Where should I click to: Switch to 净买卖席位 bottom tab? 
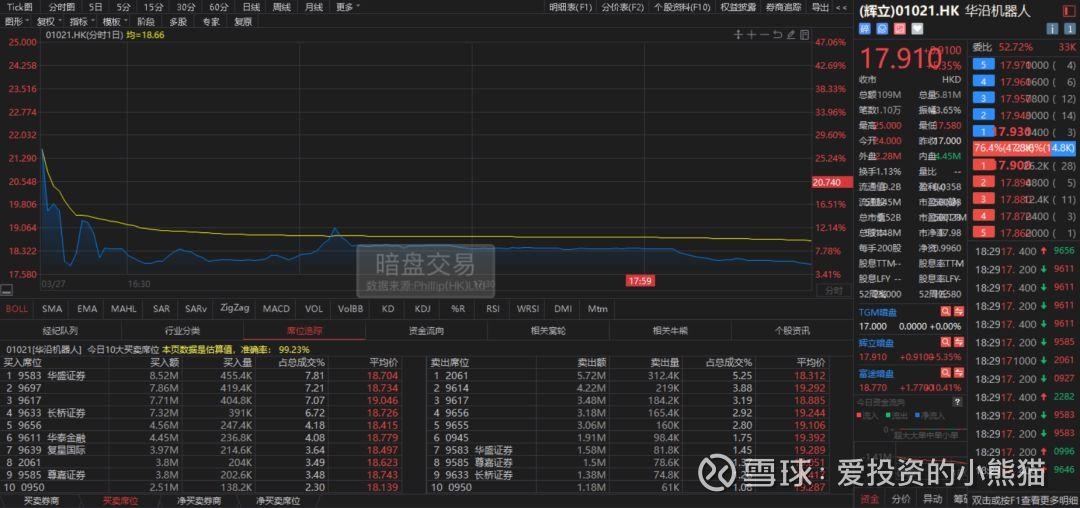(277, 501)
